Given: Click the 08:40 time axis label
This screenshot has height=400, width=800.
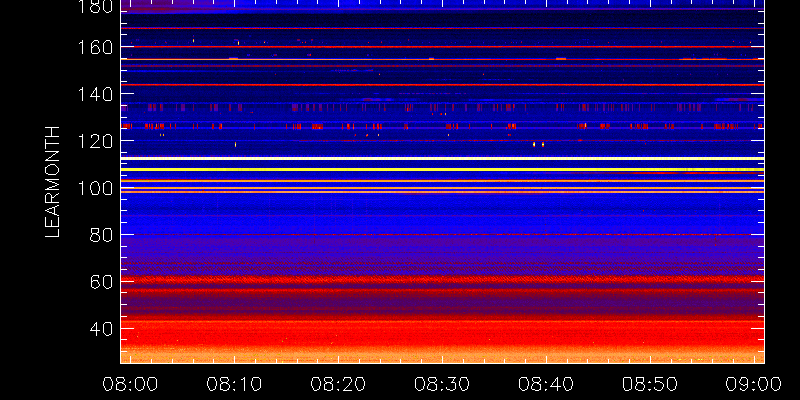Looking at the screenshot, I should (546, 384).
